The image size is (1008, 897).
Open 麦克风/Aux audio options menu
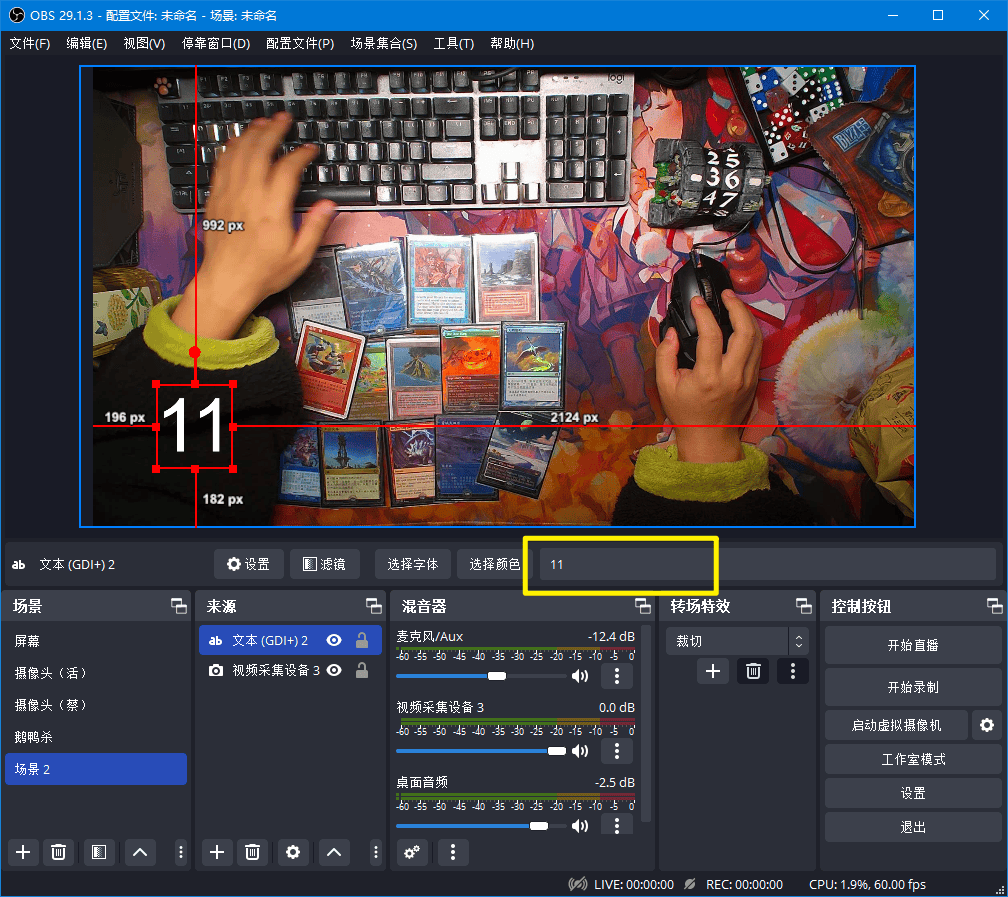click(617, 676)
